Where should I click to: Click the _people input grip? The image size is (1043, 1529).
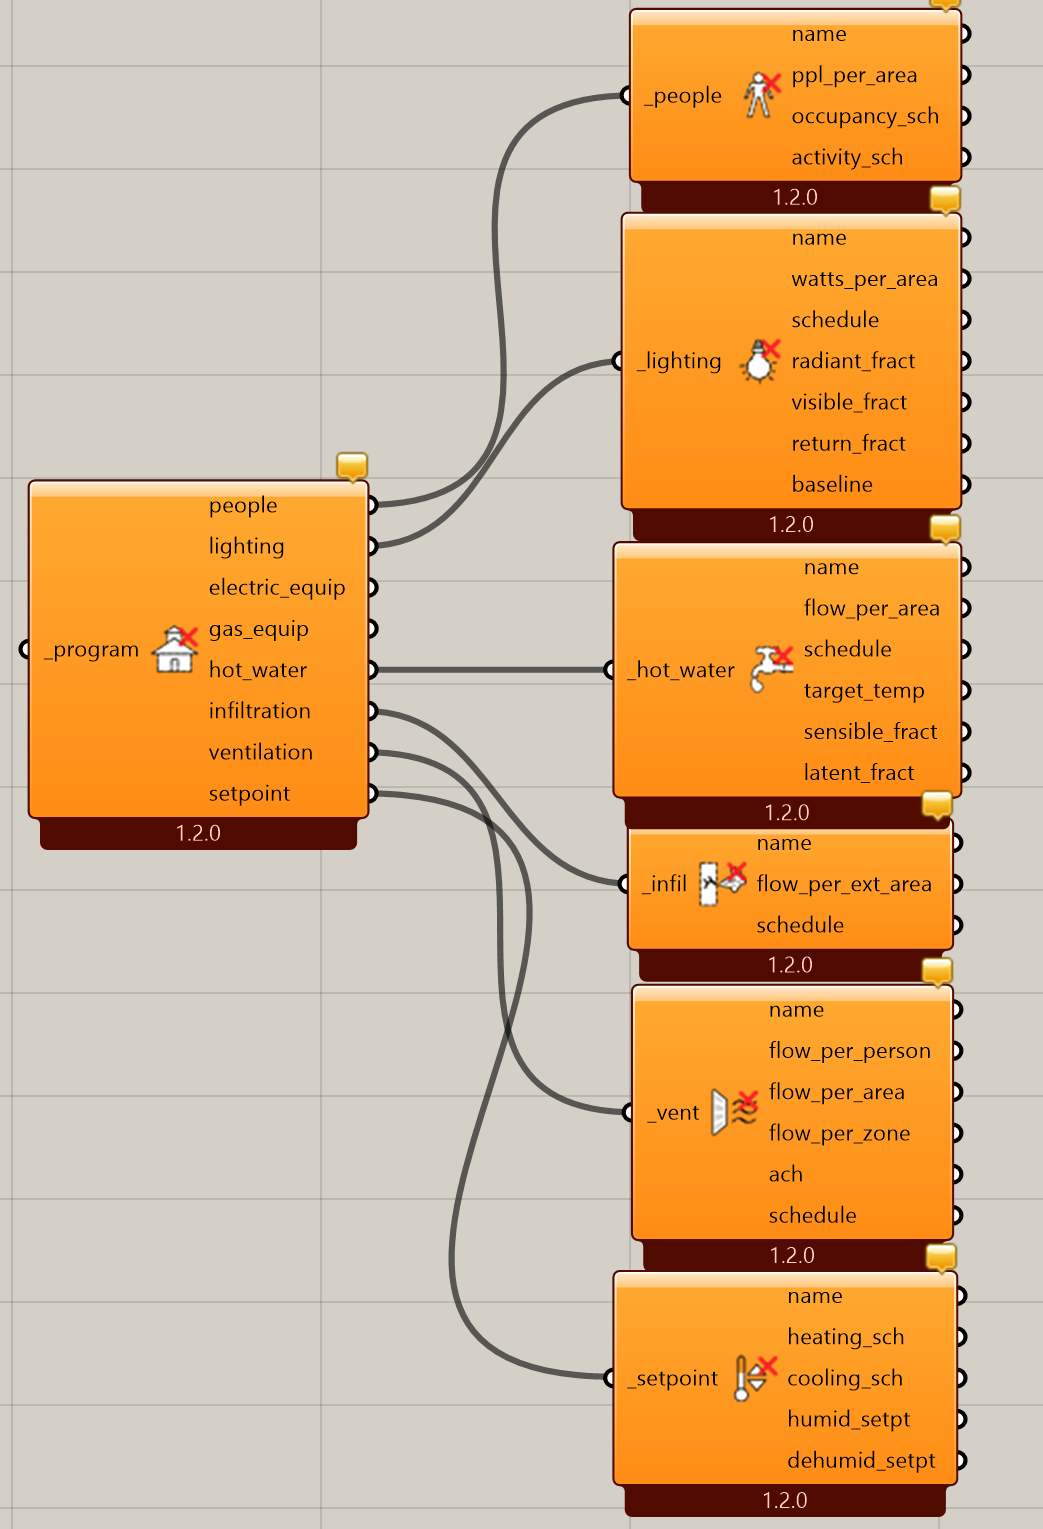627,96
